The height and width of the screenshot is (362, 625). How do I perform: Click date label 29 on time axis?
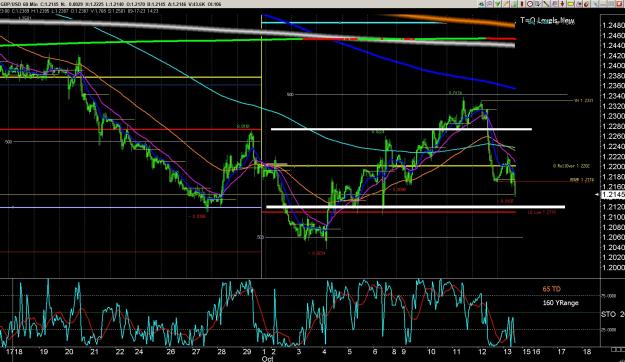(247, 352)
